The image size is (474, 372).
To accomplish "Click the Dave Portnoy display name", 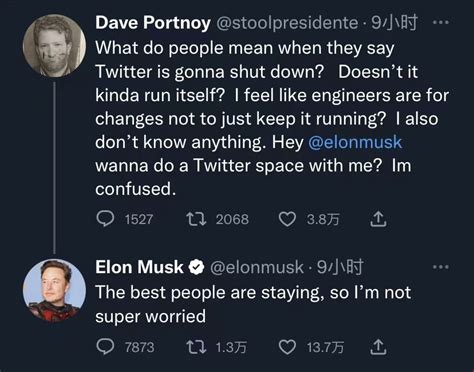I will pyautogui.click(x=153, y=23).
